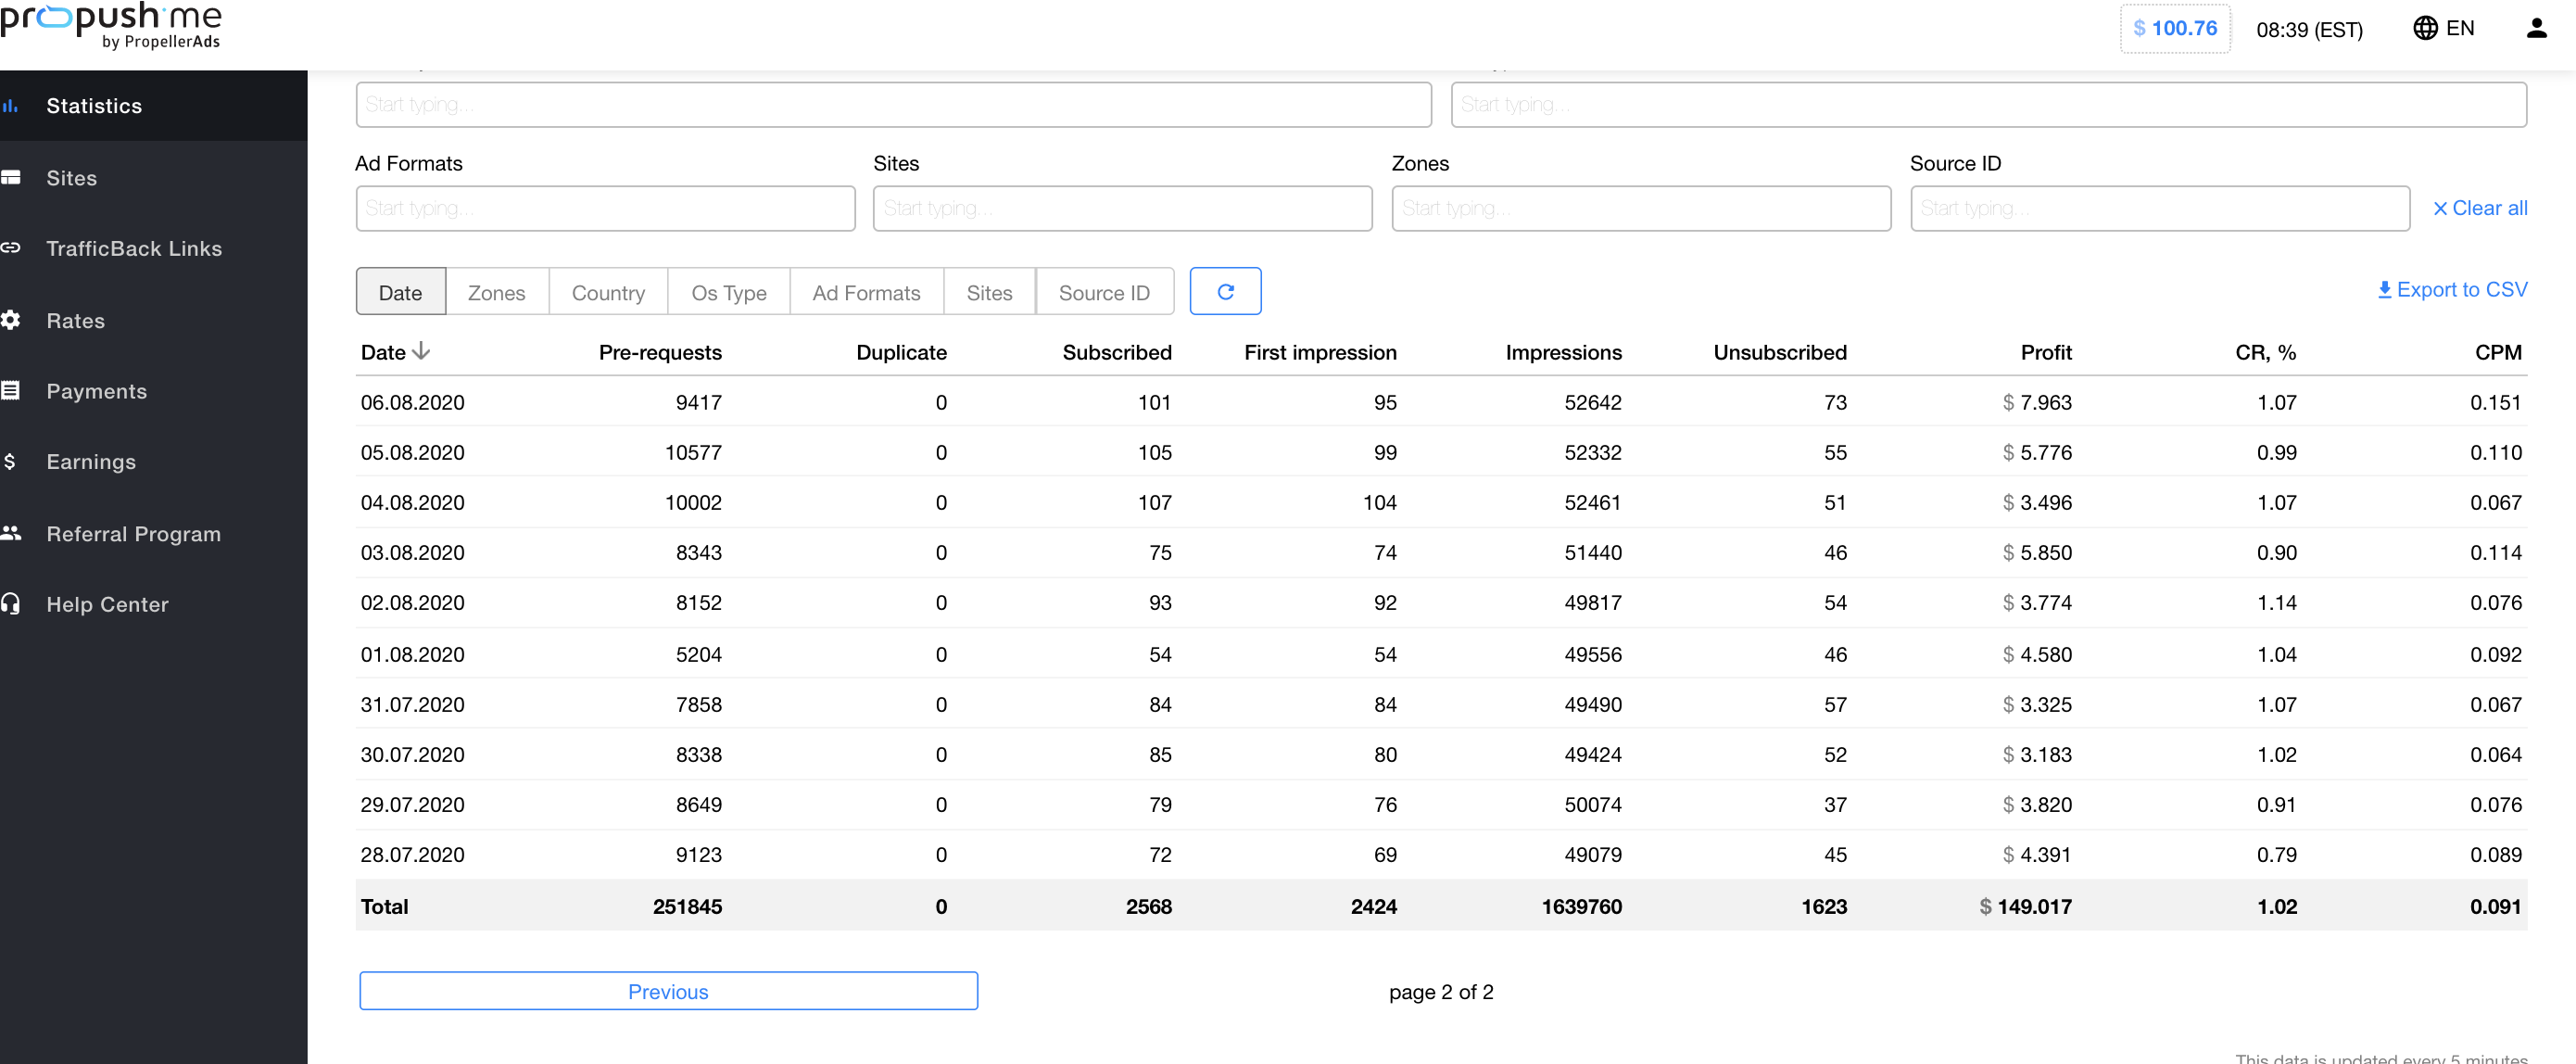Open Payments in sidebar
This screenshot has height=1064, width=2576.
pyautogui.click(x=96, y=391)
